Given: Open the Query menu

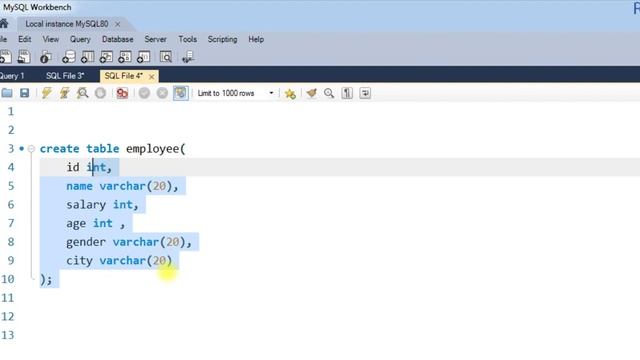Looking at the screenshot, I should click(x=80, y=40).
